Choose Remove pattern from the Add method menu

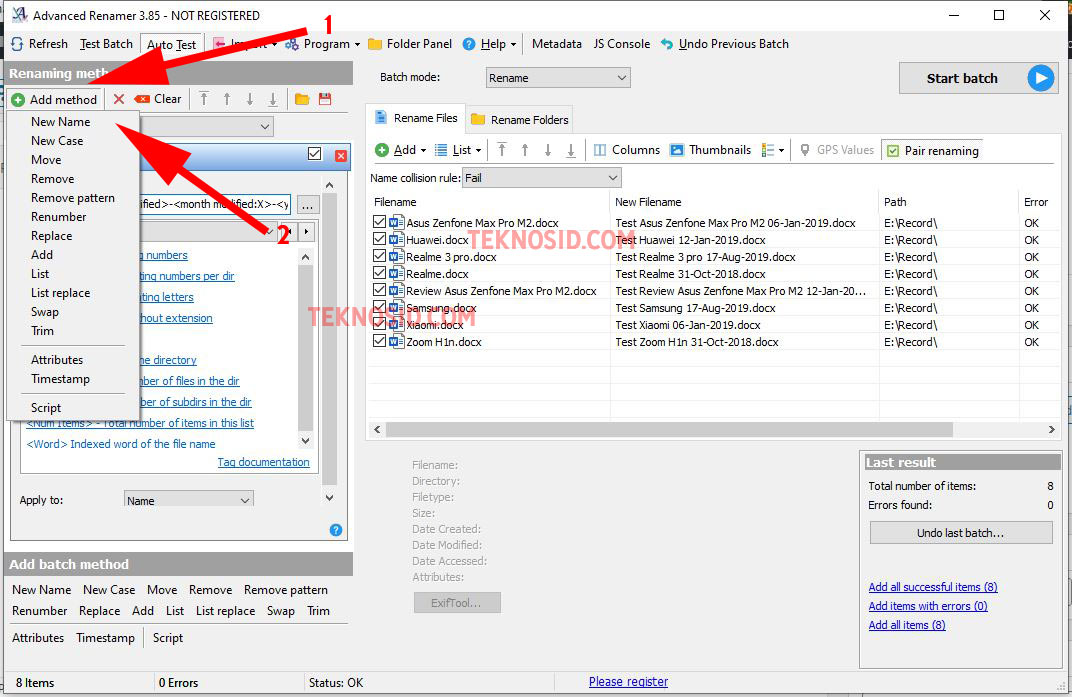pos(72,198)
